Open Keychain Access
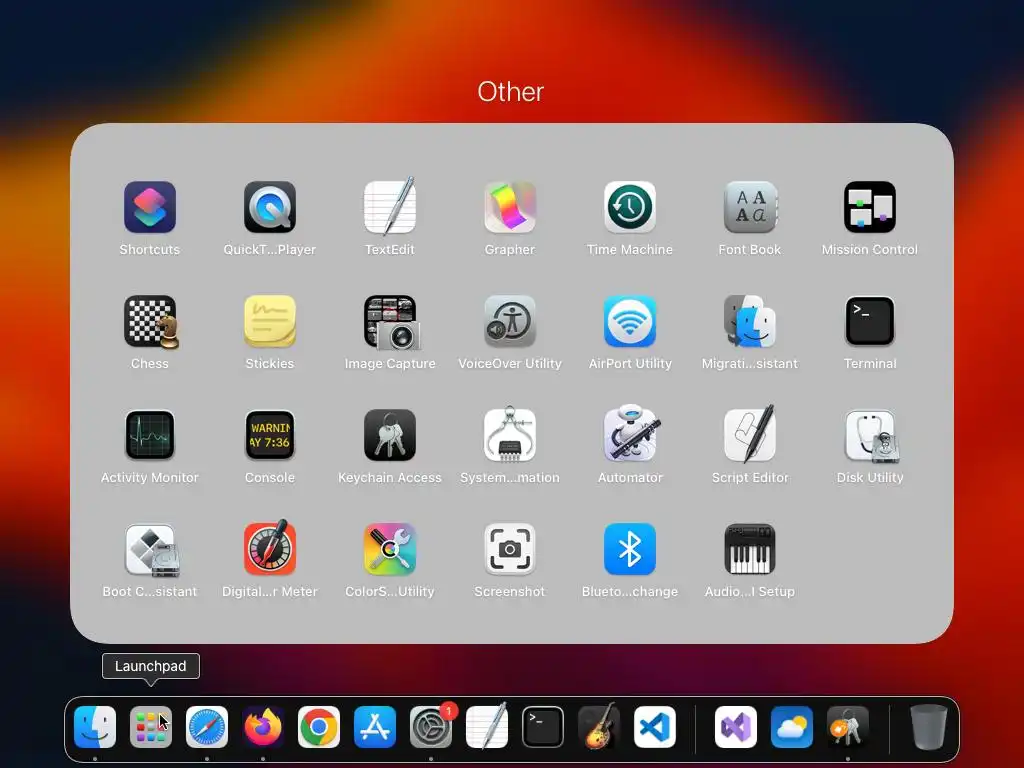 click(390, 436)
